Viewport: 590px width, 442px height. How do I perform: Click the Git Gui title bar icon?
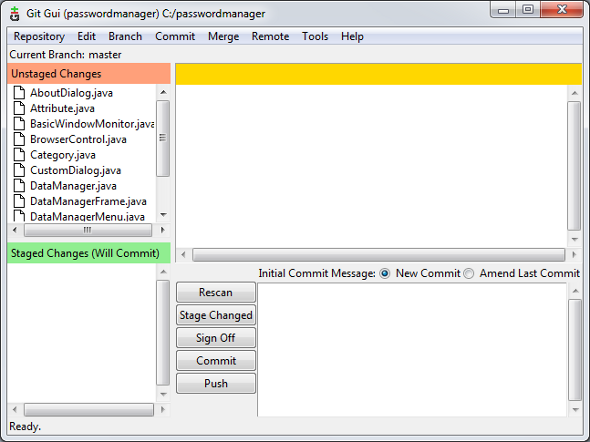(15, 14)
